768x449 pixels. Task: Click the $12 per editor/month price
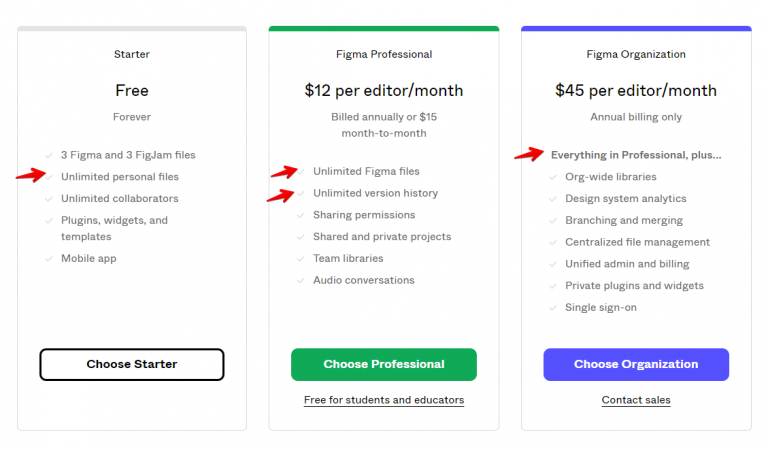(383, 90)
